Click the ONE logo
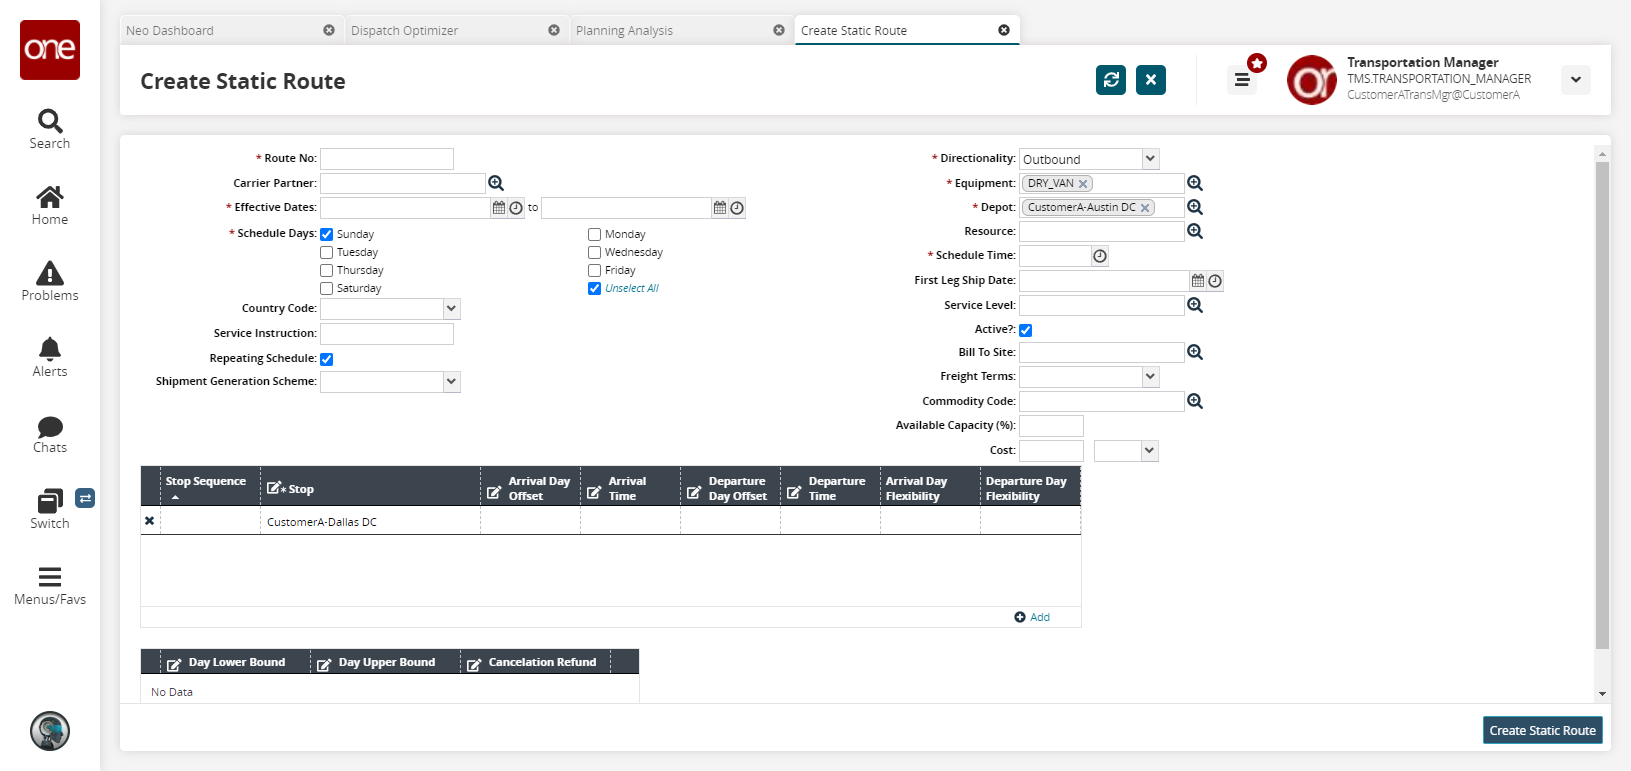This screenshot has width=1631, height=771. 50,50
